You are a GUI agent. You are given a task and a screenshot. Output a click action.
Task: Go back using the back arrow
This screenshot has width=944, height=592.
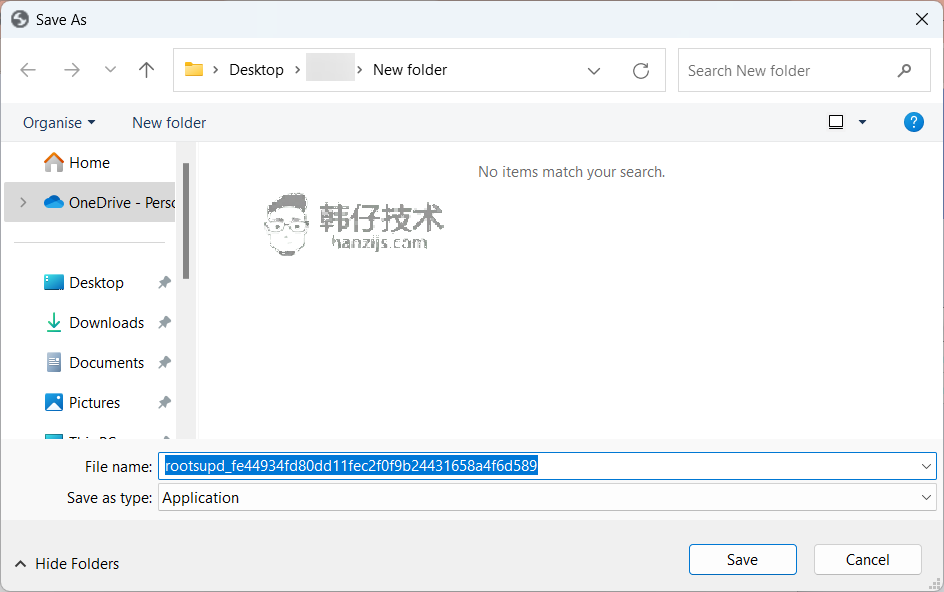click(28, 70)
